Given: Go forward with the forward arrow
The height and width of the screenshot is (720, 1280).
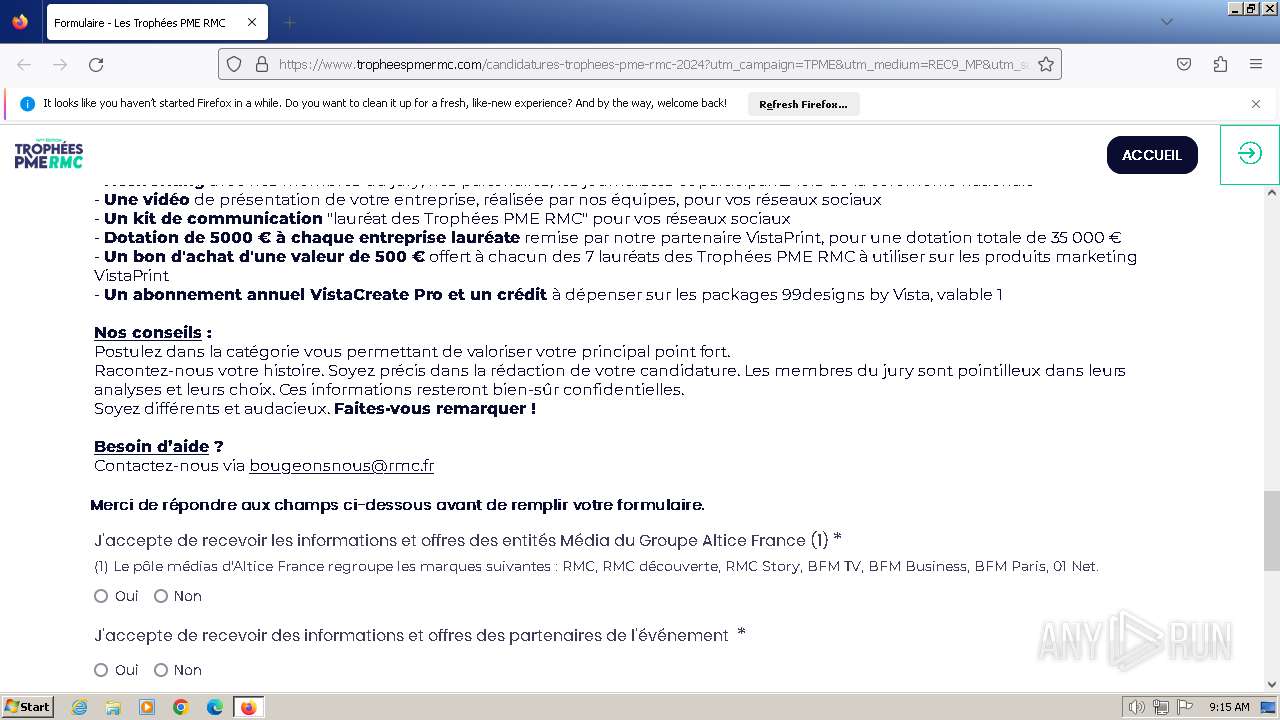Looking at the screenshot, I should point(60,64).
